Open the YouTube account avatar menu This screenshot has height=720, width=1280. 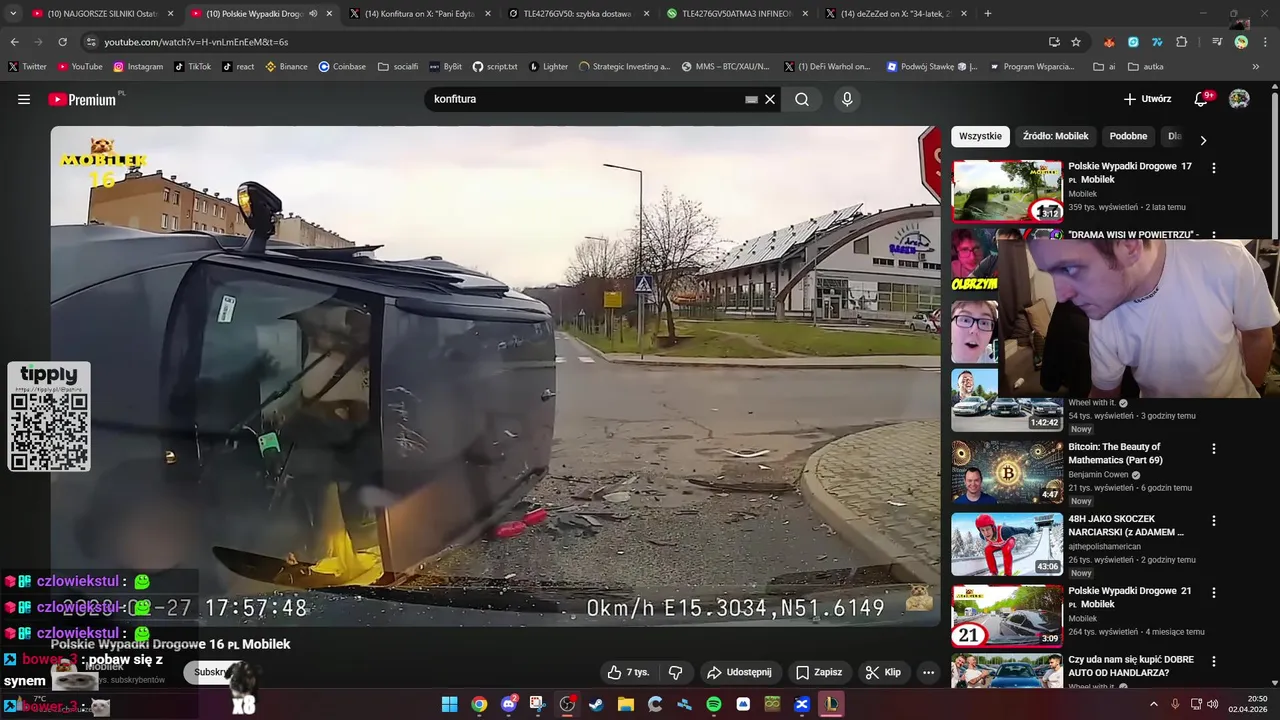pyautogui.click(x=1239, y=99)
